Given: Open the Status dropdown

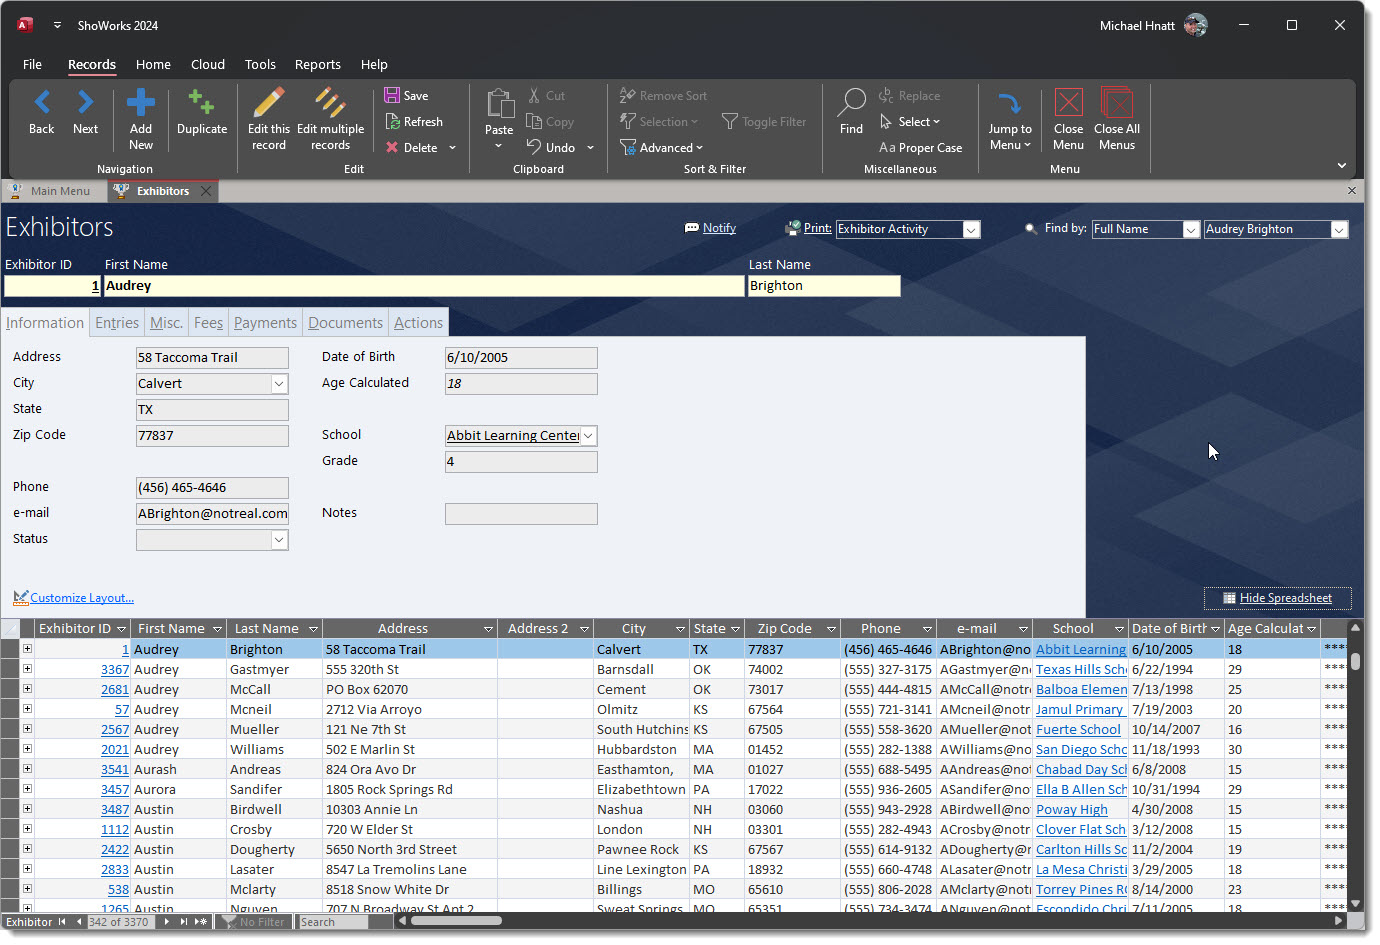Looking at the screenshot, I should click(279, 540).
